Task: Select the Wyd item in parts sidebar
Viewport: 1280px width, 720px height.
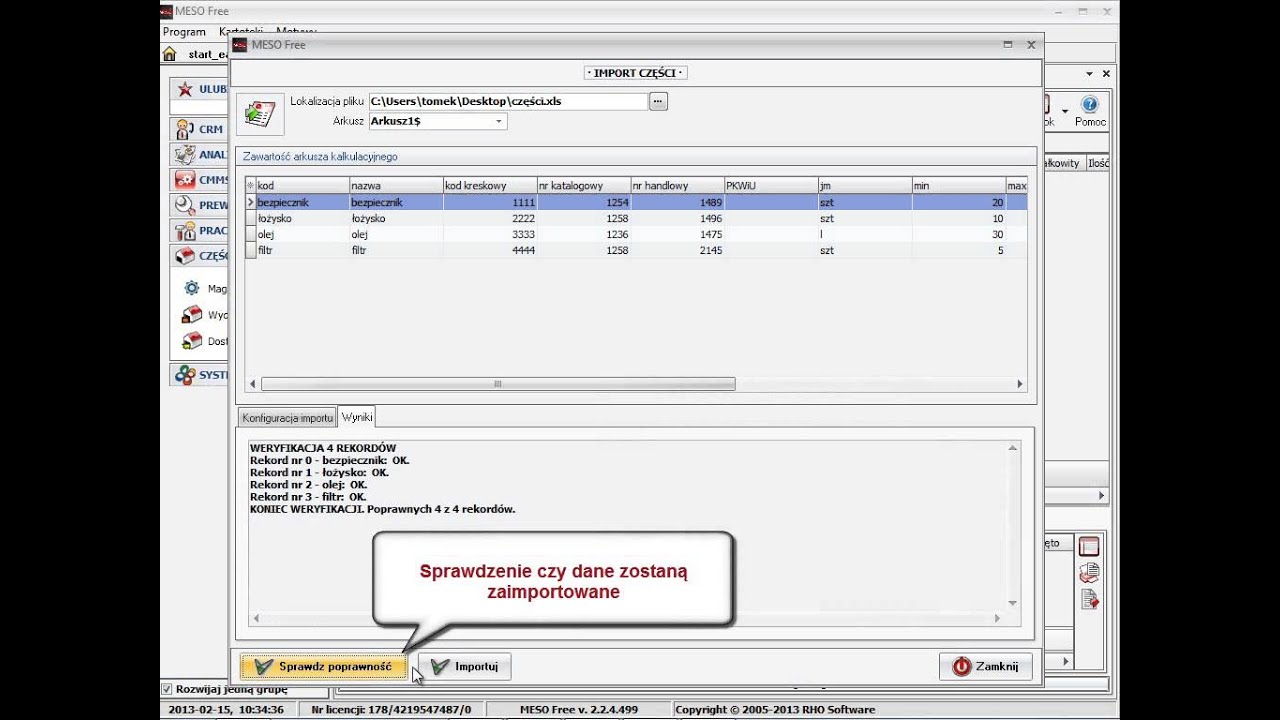Action: (x=204, y=315)
